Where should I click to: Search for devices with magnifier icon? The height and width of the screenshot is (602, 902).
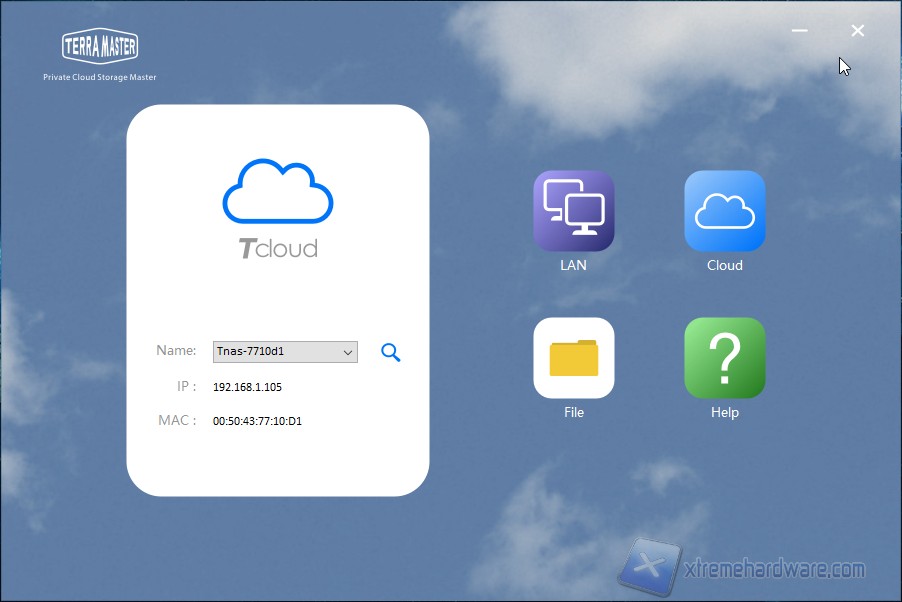[x=391, y=352]
